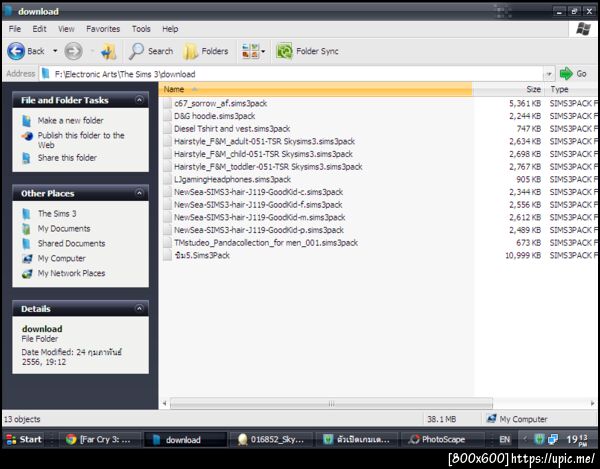Open My Documents from Other Places
The image size is (600, 469).
click(x=64, y=228)
